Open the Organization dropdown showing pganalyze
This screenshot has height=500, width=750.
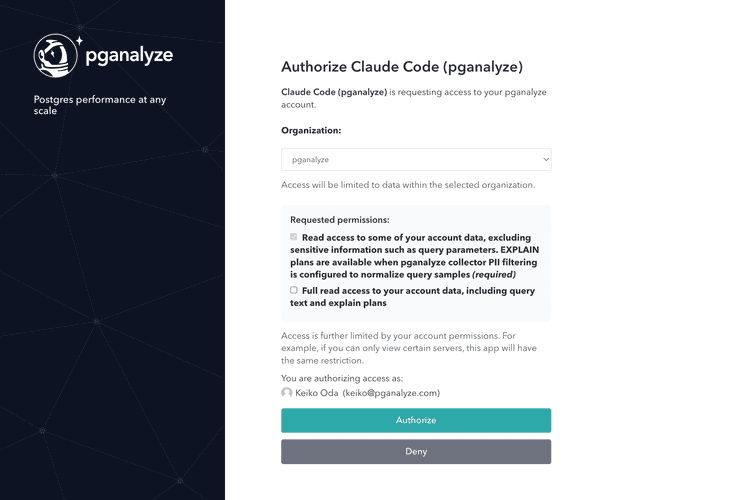[x=416, y=159]
